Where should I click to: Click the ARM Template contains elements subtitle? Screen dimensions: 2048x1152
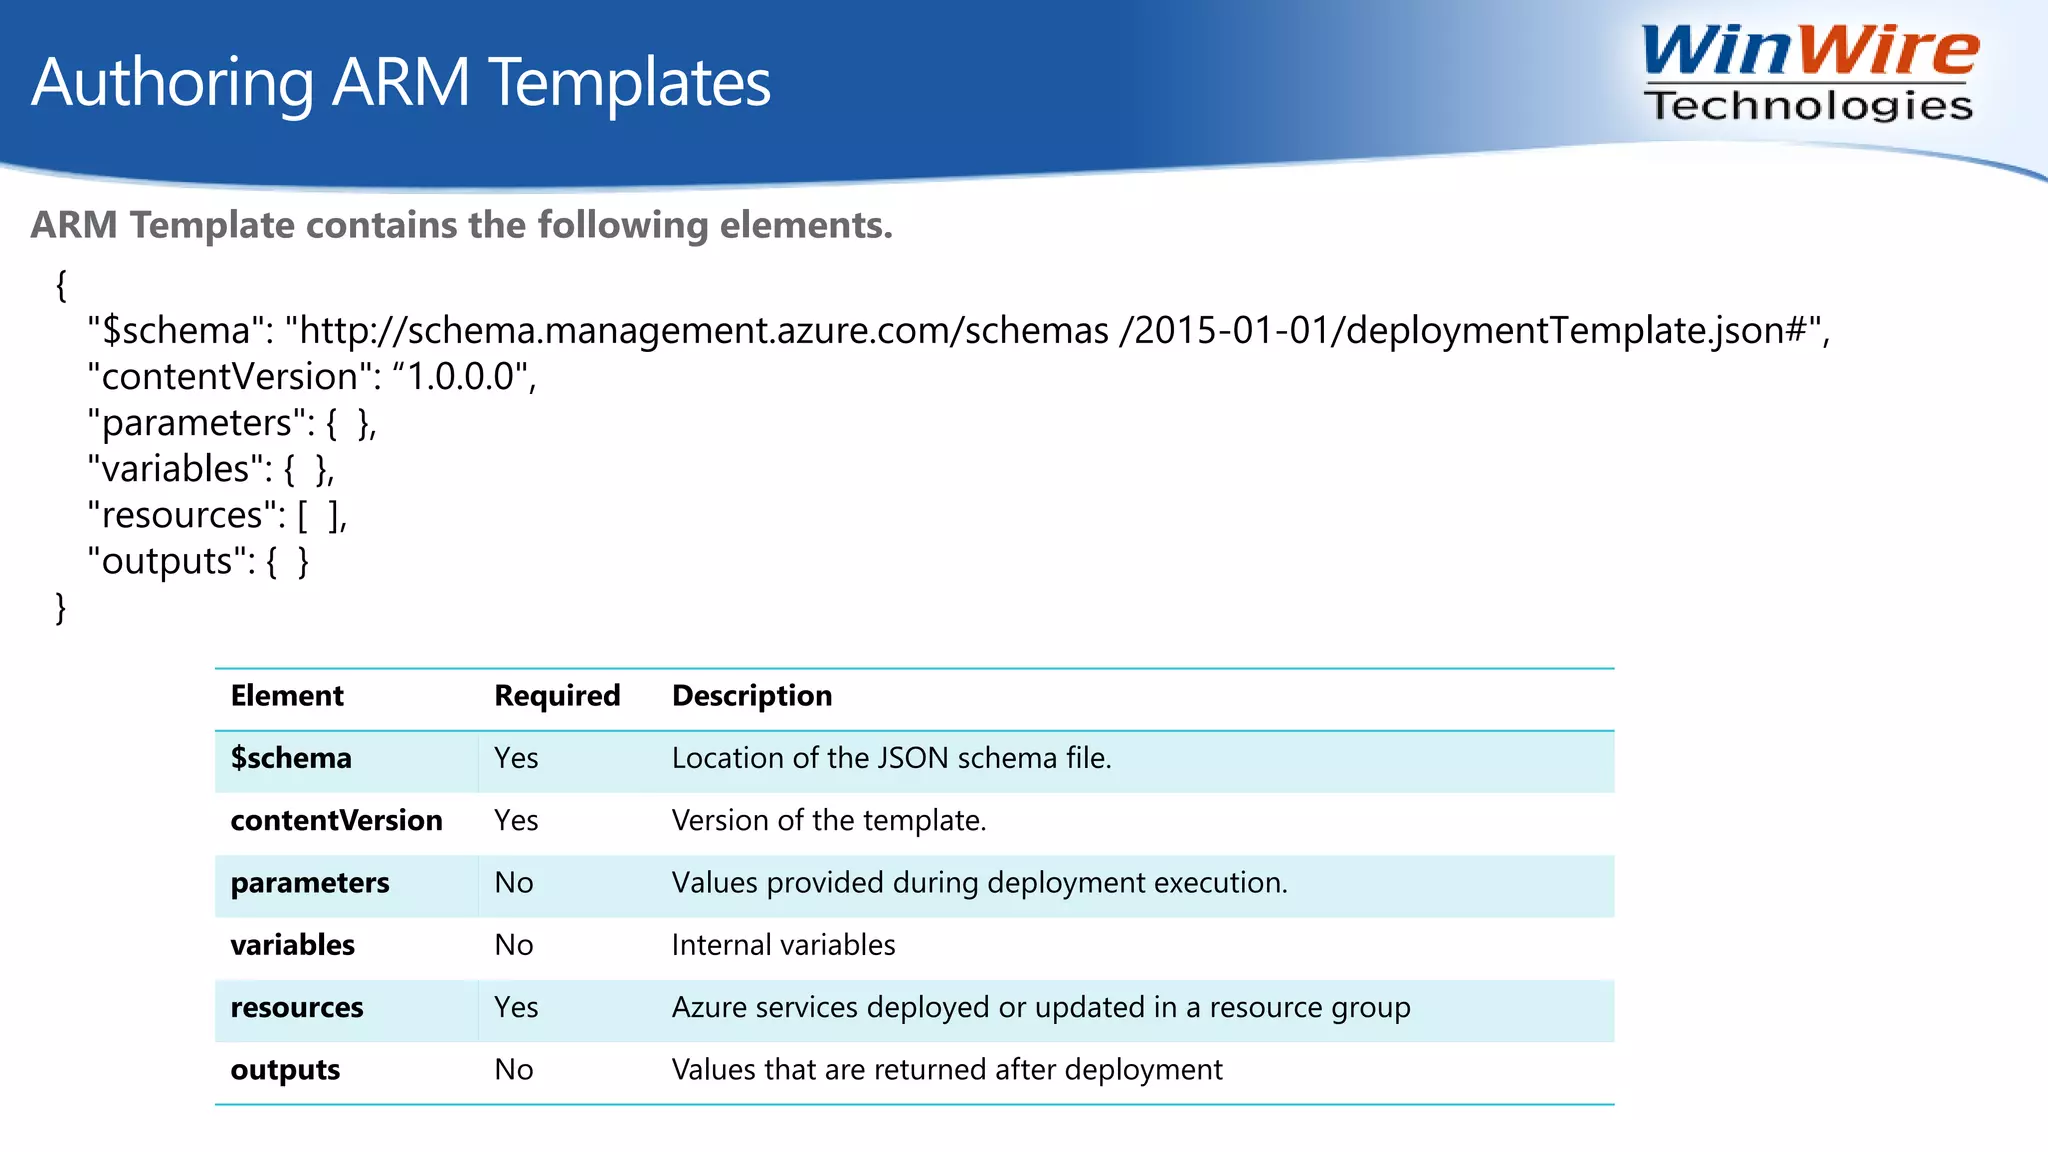461,225
